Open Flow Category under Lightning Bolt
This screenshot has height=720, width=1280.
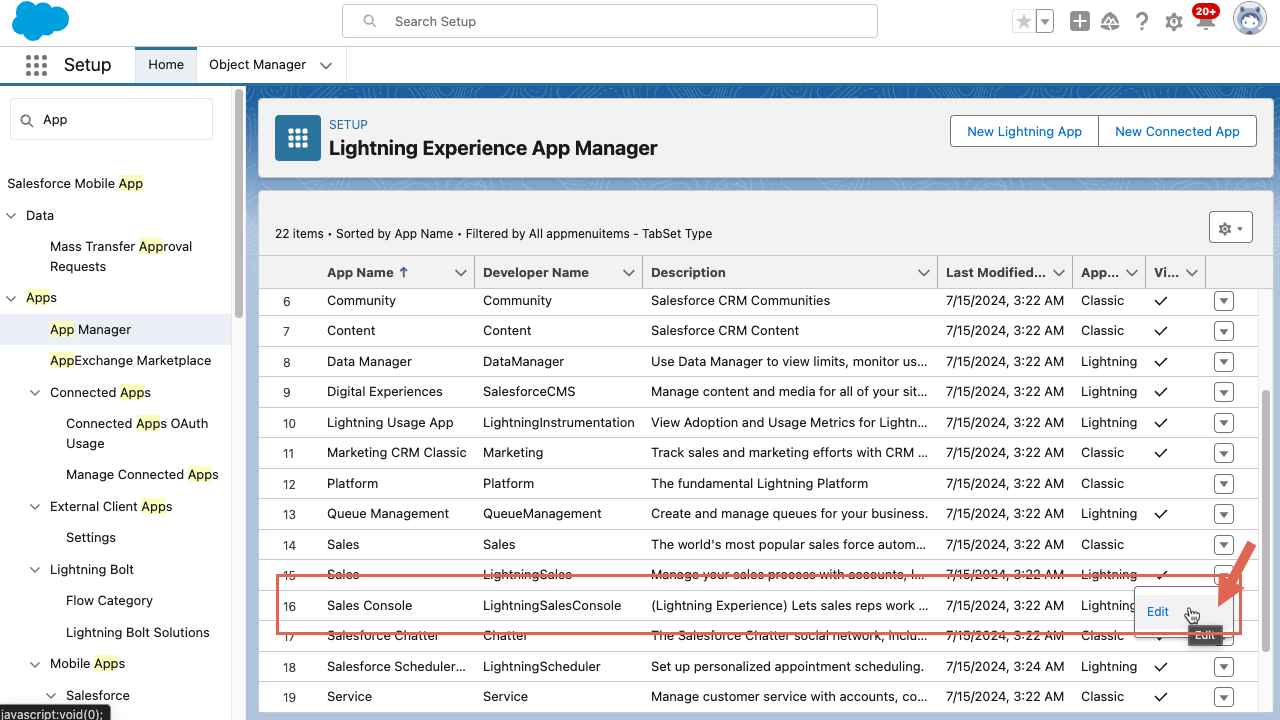[x=109, y=601]
